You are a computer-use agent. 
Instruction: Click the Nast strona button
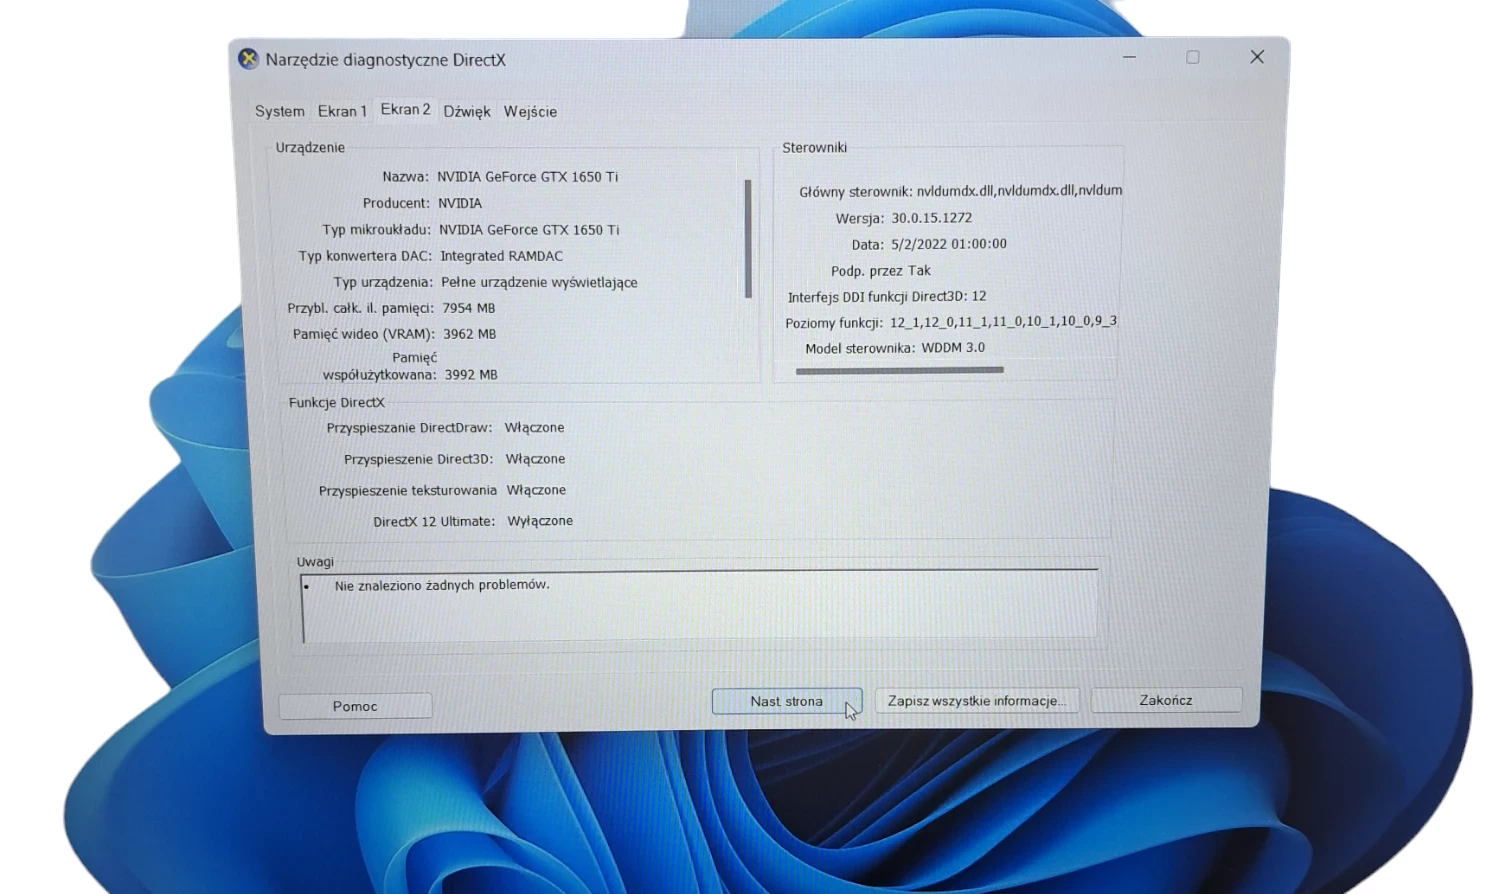tap(786, 701)
